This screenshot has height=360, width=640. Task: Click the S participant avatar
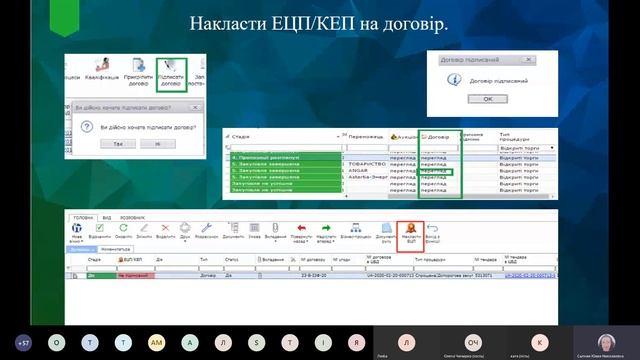pyautogui.click(x=256, y=343)
